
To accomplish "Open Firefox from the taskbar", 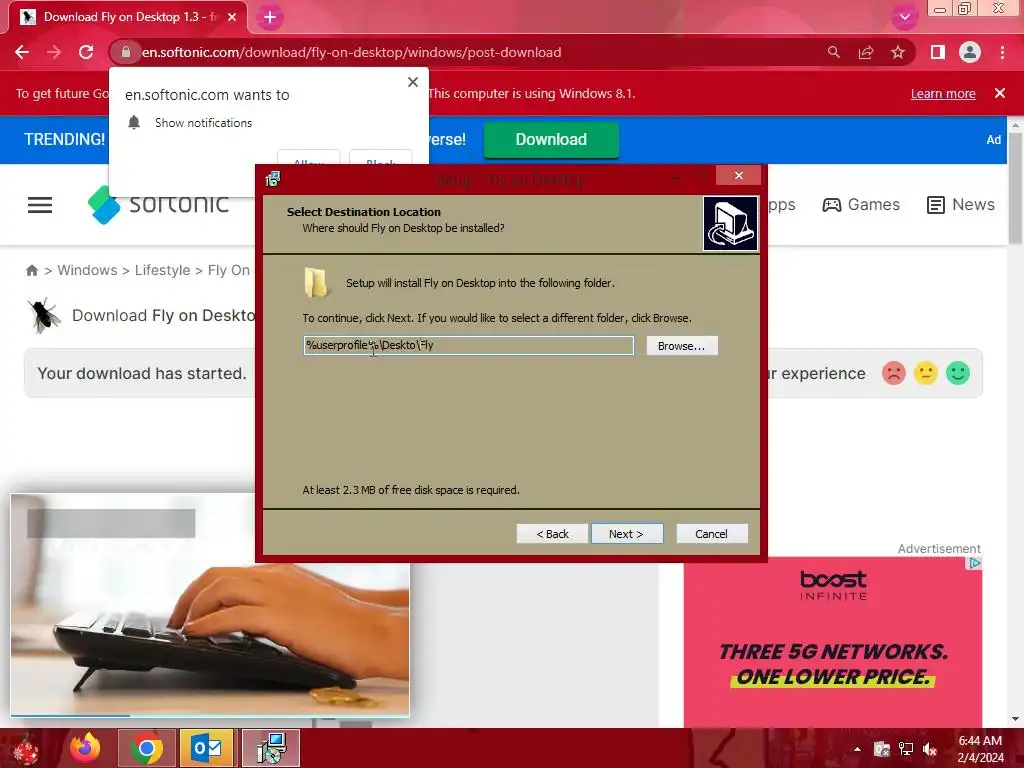I will coord(86,748).
